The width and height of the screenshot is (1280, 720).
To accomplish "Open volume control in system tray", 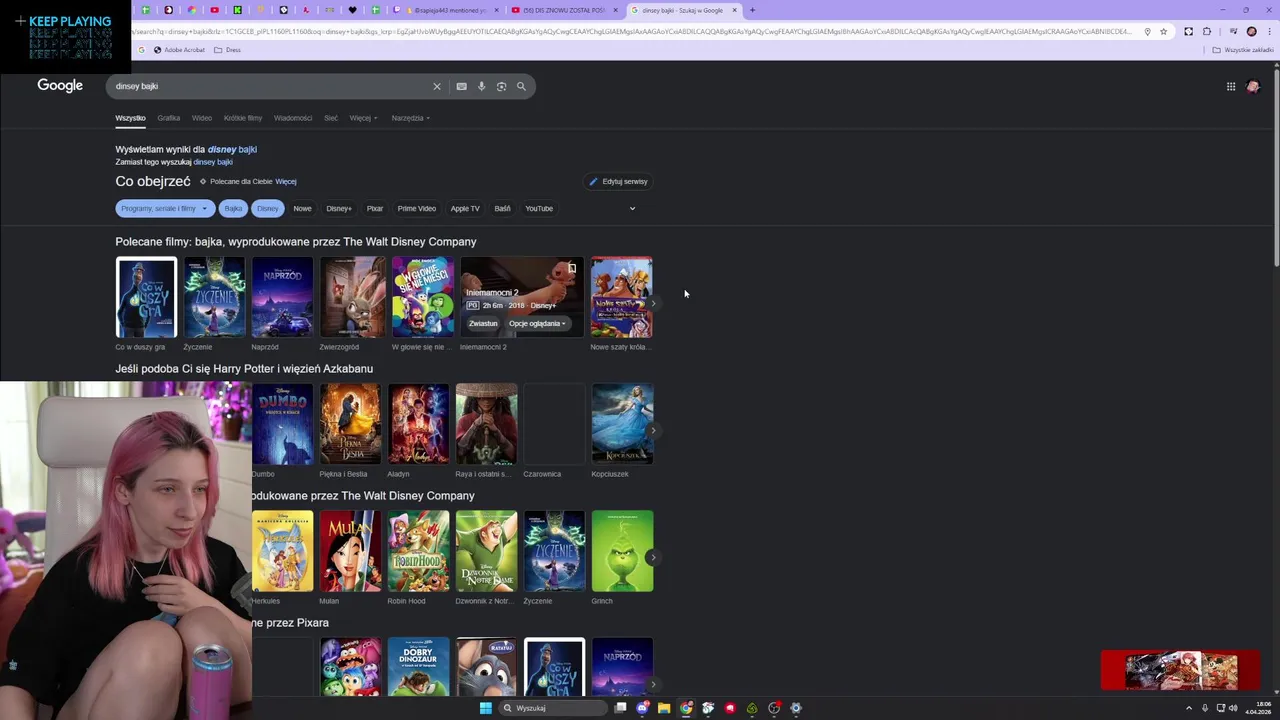I will (x=1233, y=708).
